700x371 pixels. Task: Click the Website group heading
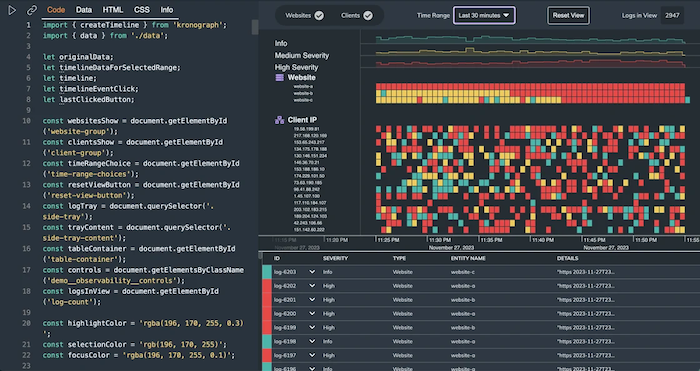point(301,78)
